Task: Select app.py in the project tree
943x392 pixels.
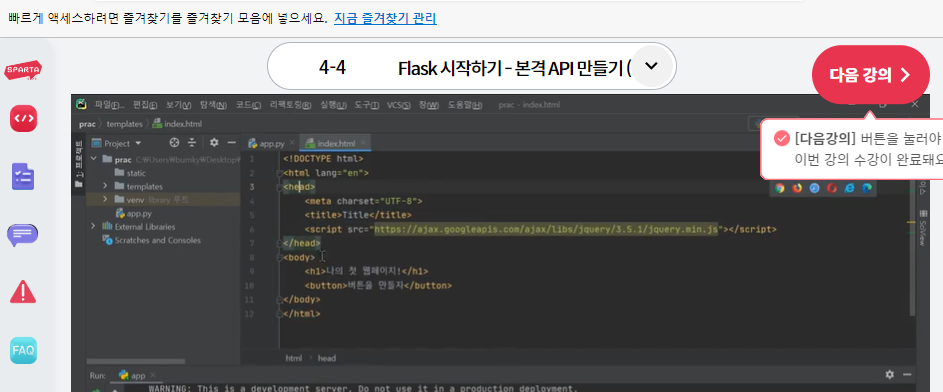Action: pyautogui.click(x=133, y=213)
